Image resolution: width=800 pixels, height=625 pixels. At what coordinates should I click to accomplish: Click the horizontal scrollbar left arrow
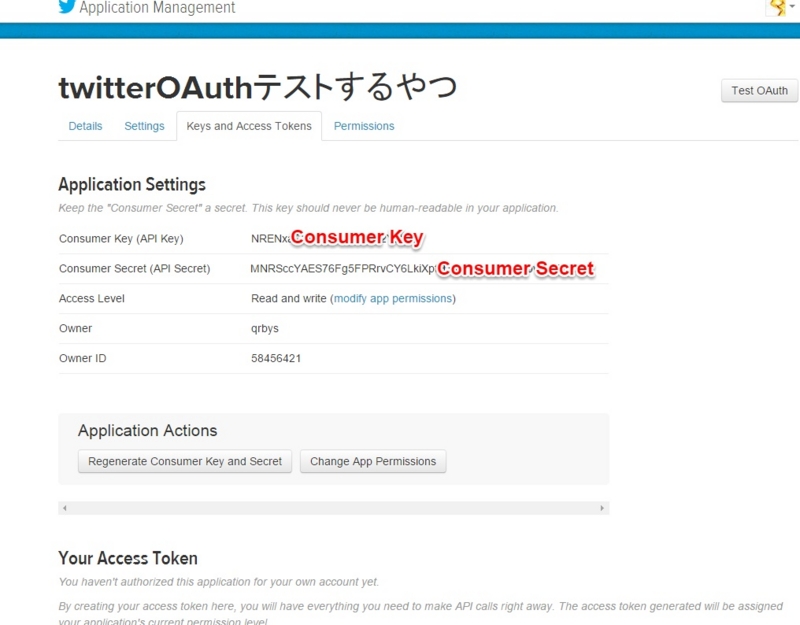tap(65, 508)
